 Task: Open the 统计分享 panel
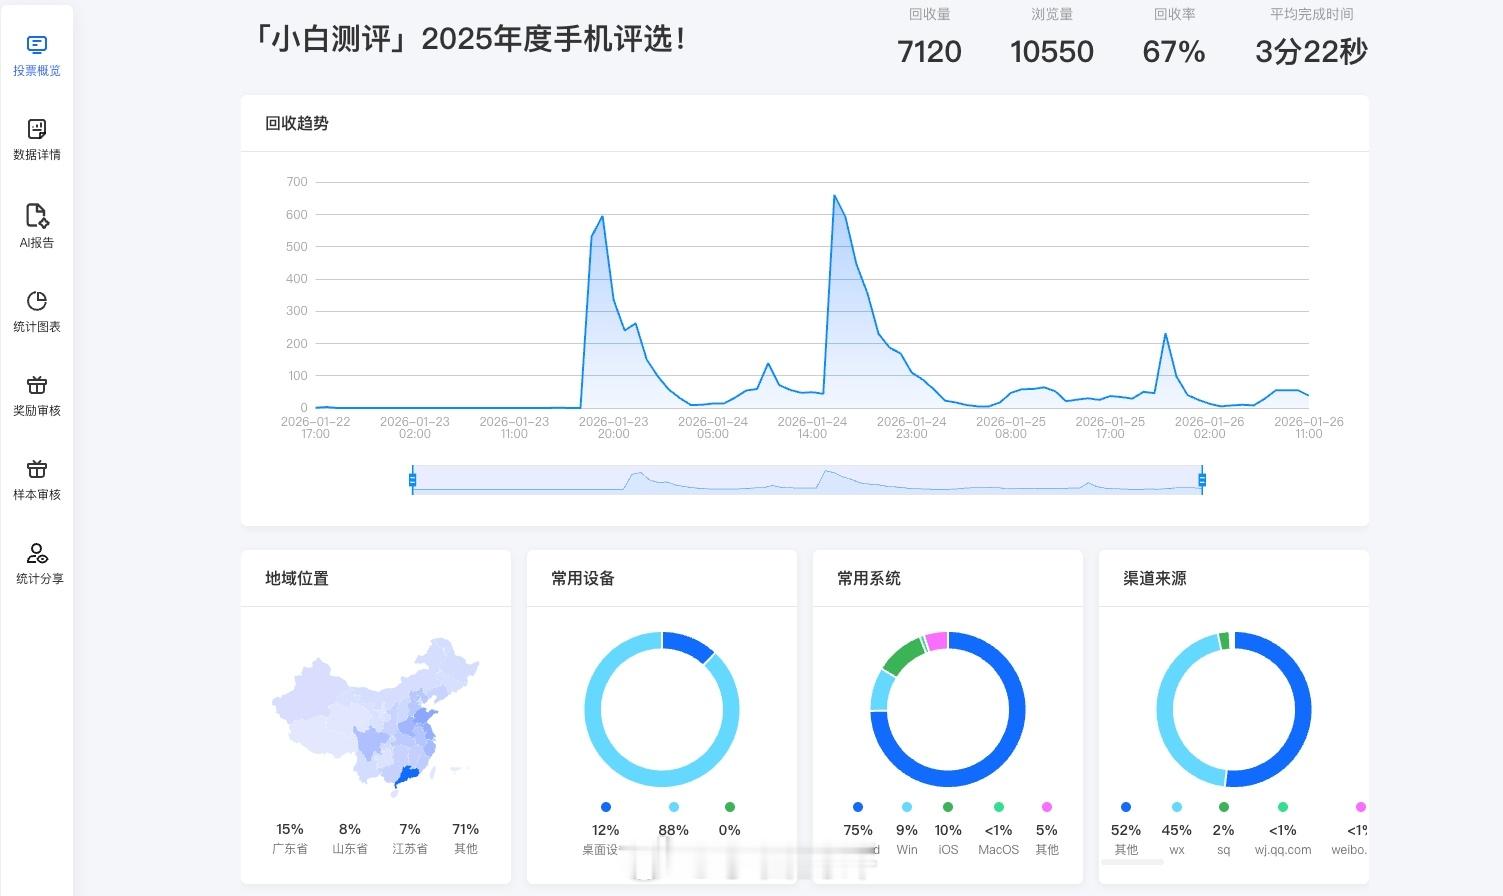[x=37, y=565]
